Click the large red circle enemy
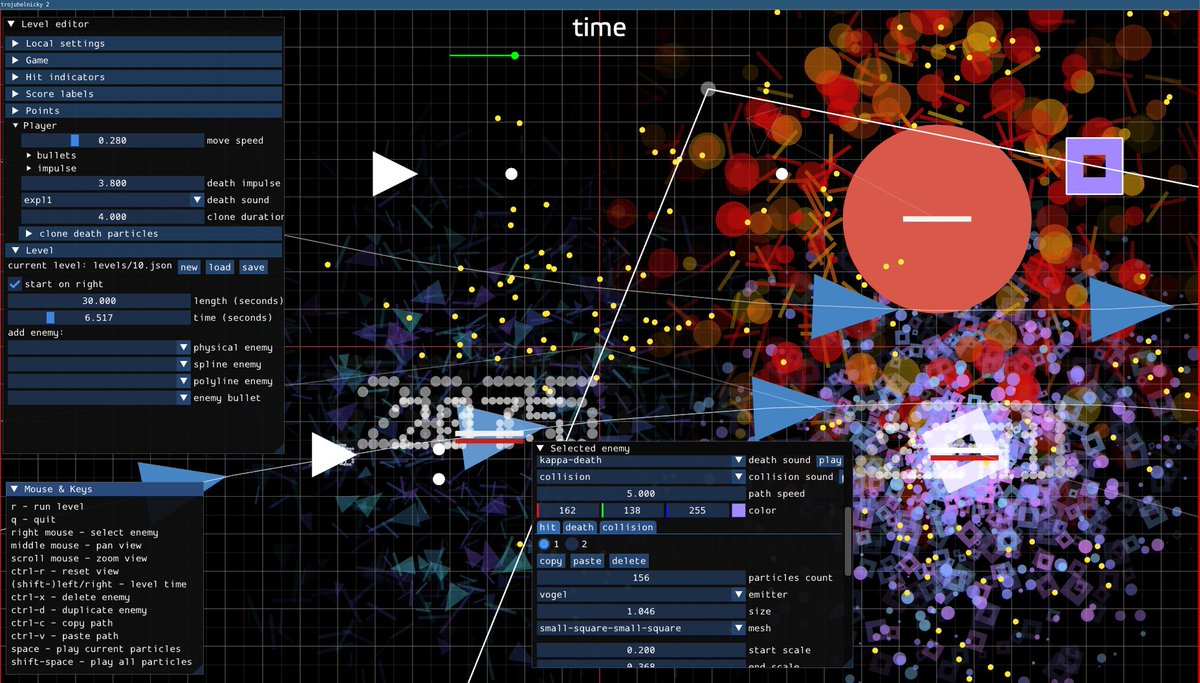This screenshot has width=1200, height=683. 936,218
